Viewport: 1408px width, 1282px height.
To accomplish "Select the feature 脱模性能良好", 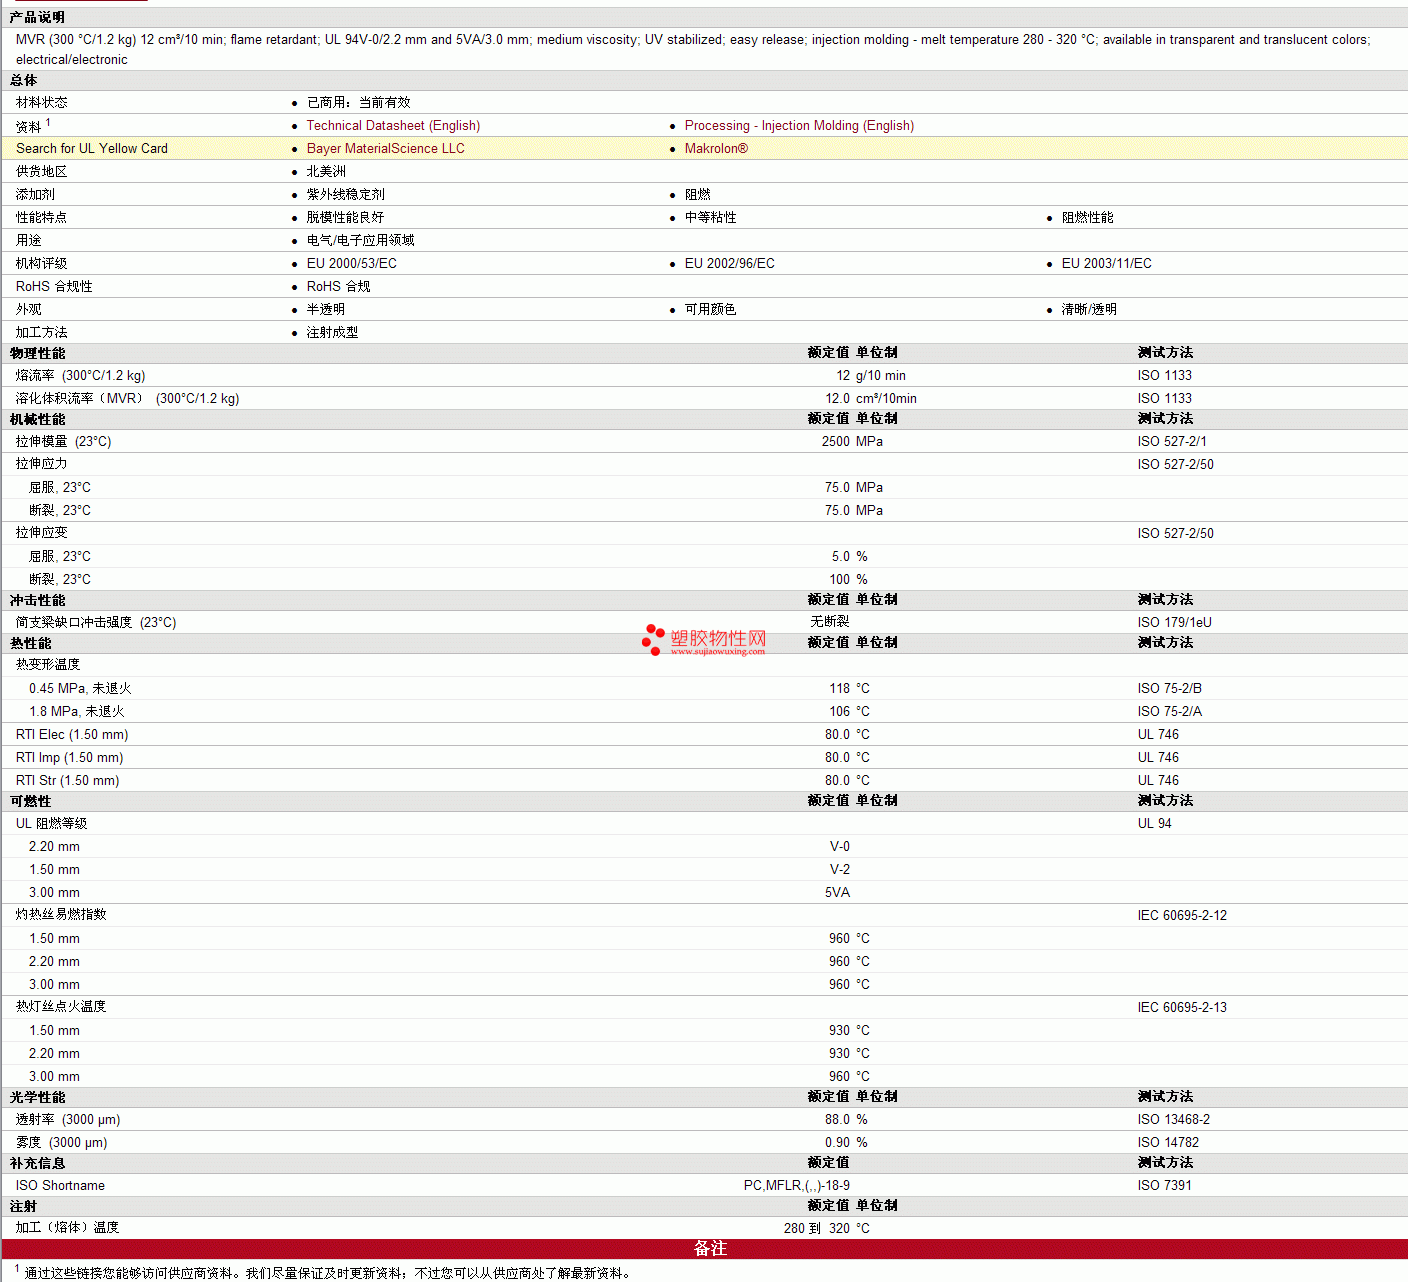I will [345, 218].
